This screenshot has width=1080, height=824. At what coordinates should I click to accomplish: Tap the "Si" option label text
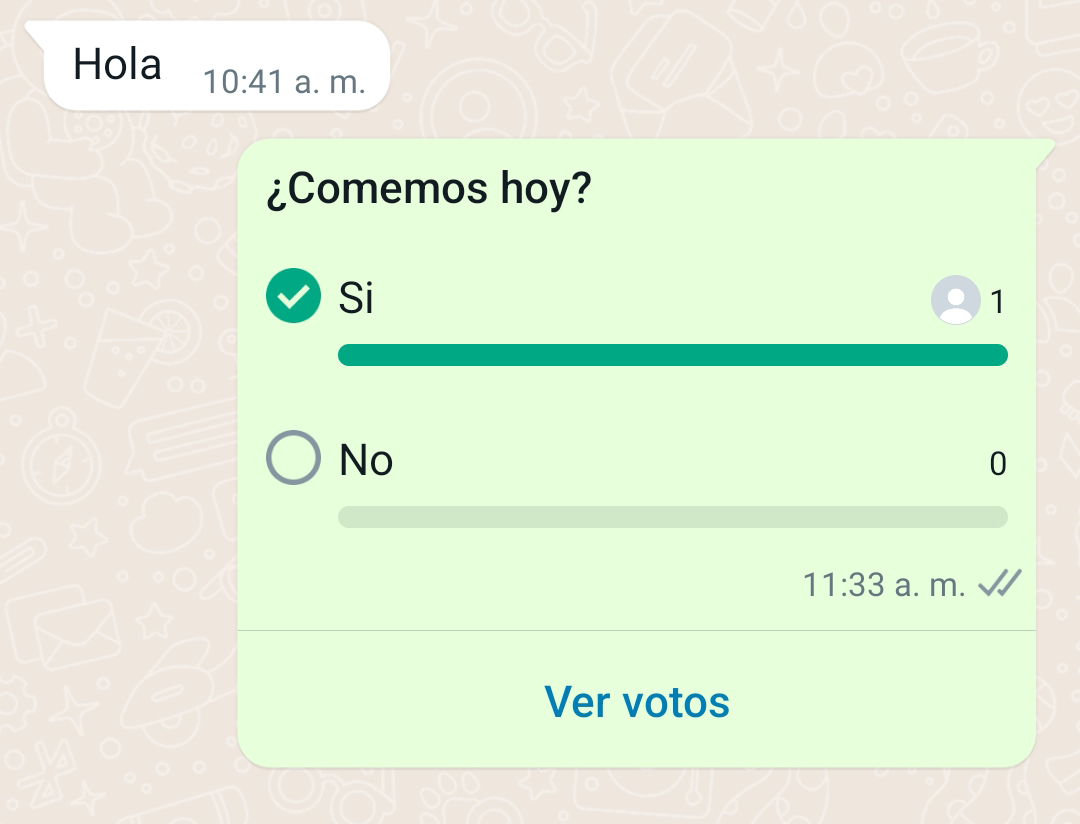(356, 298)
